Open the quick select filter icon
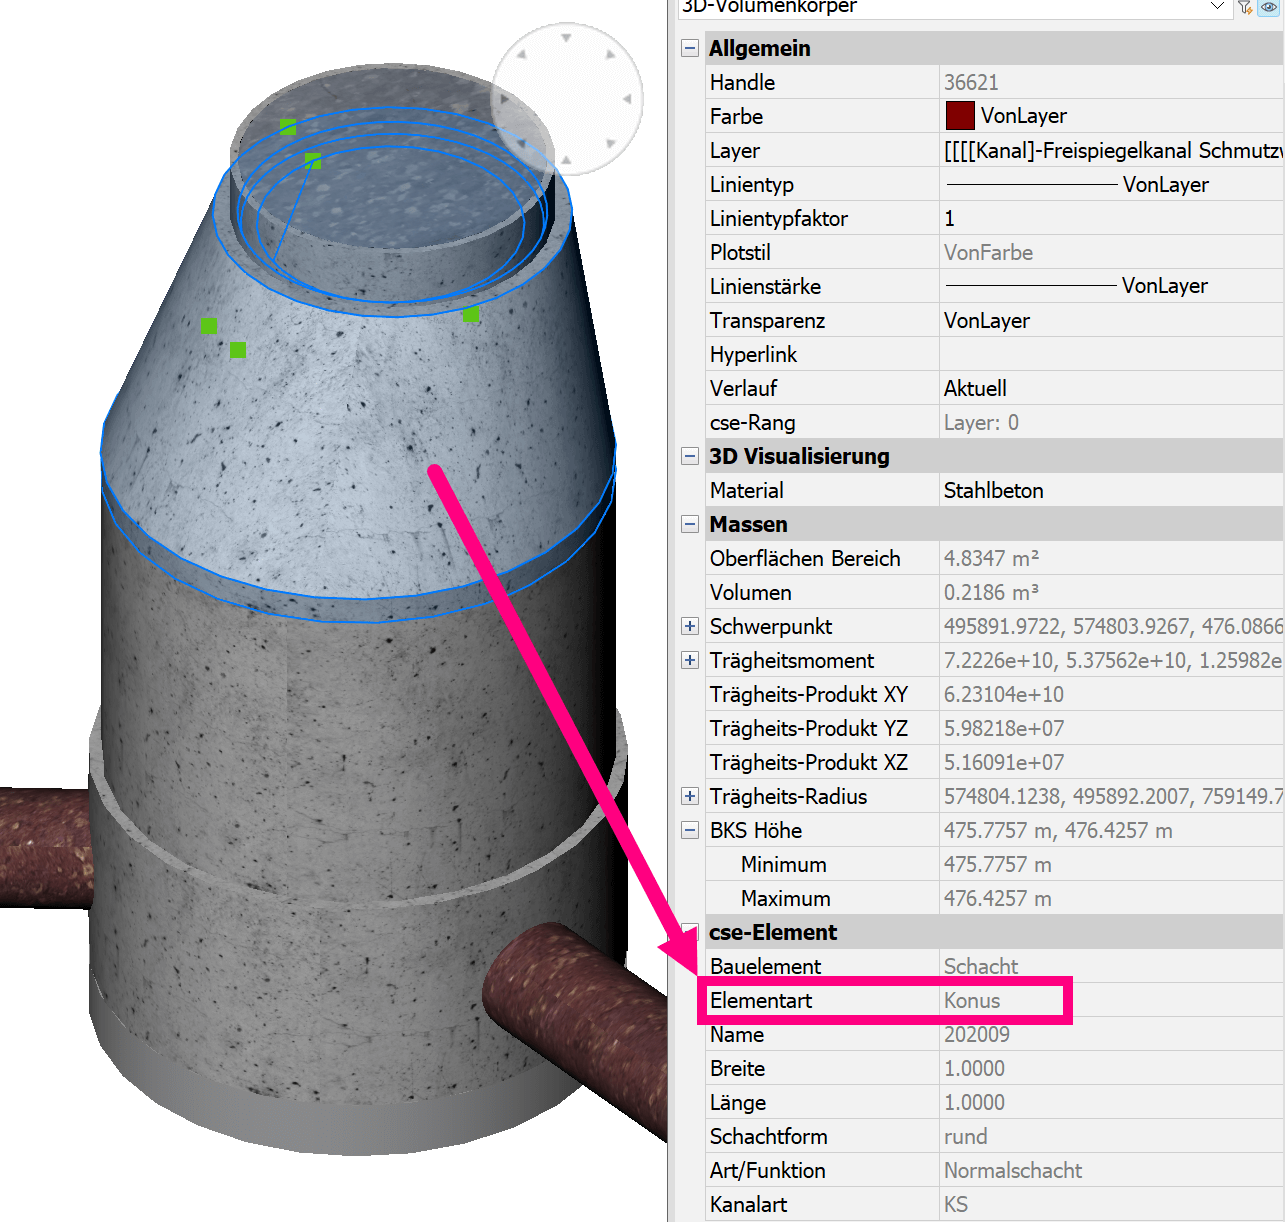1285x1222 pixels. point(1245,7)
